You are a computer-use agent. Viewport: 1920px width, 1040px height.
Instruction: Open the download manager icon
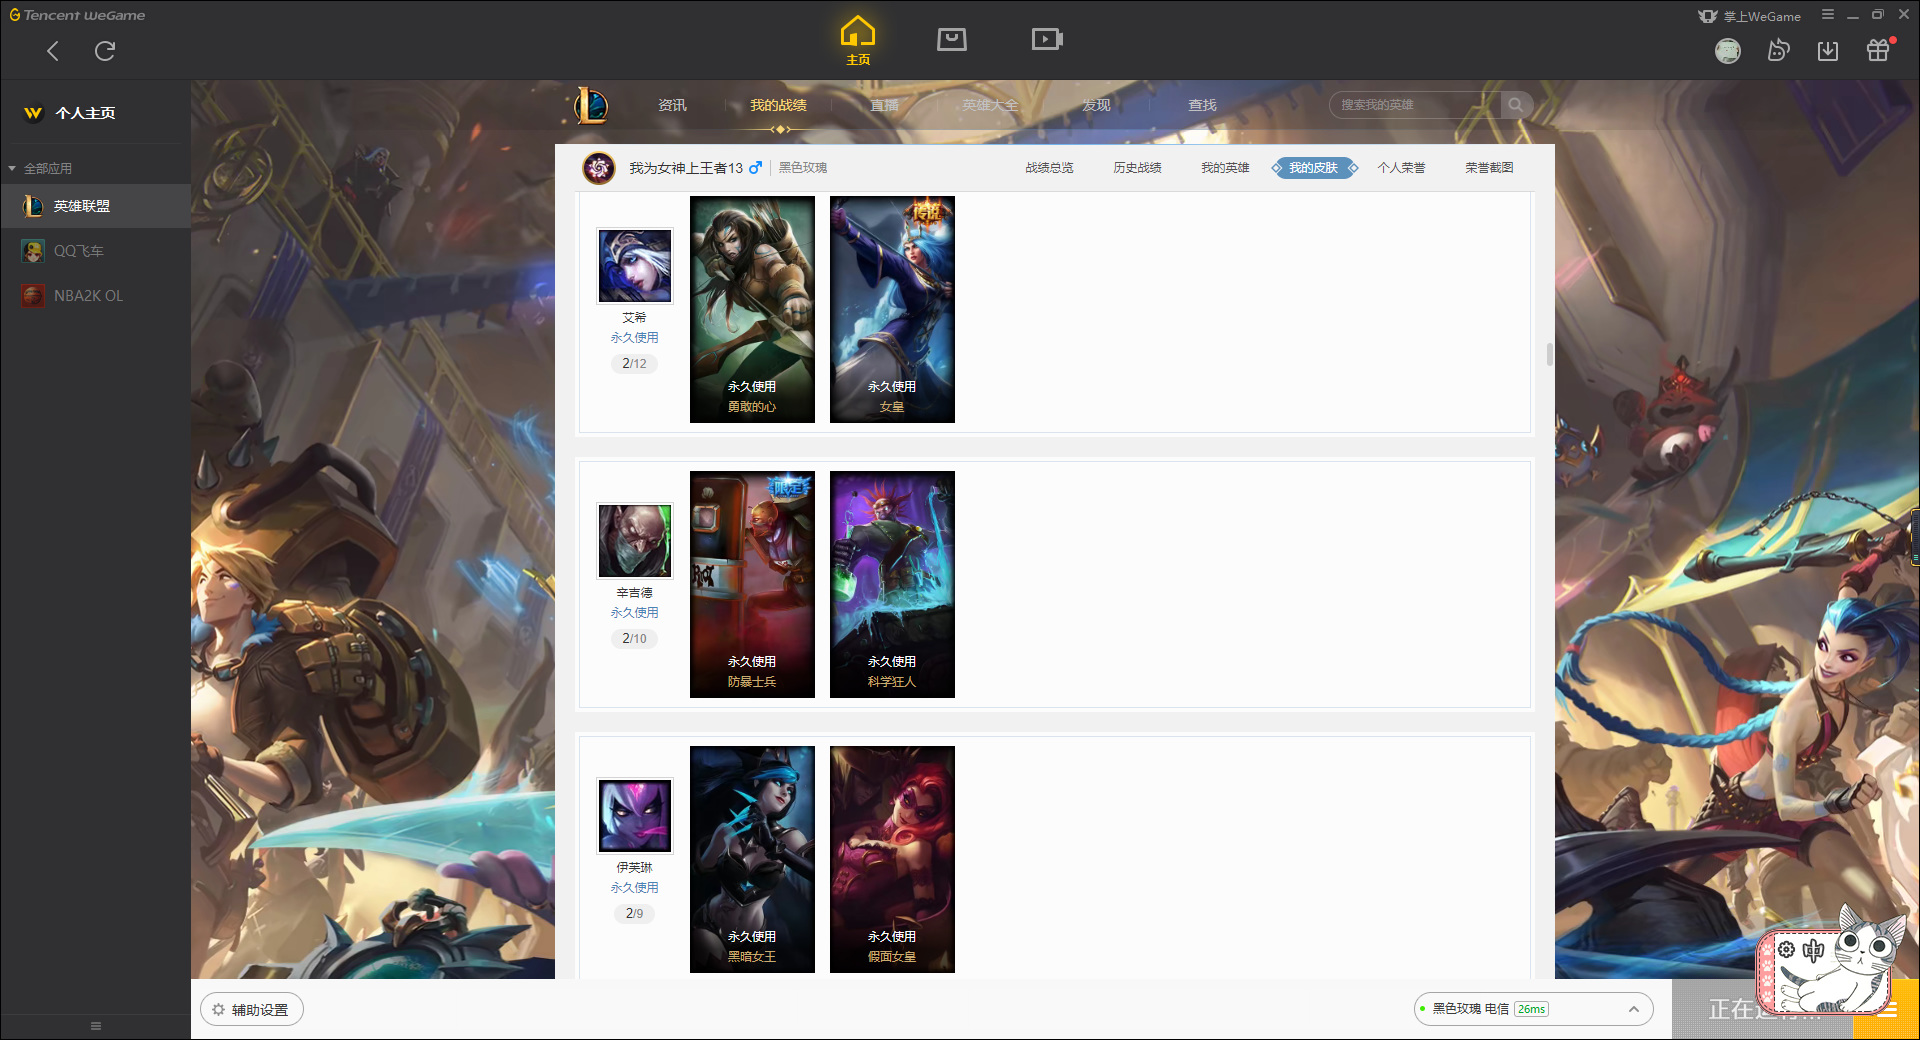click(x=1828, y=51)
